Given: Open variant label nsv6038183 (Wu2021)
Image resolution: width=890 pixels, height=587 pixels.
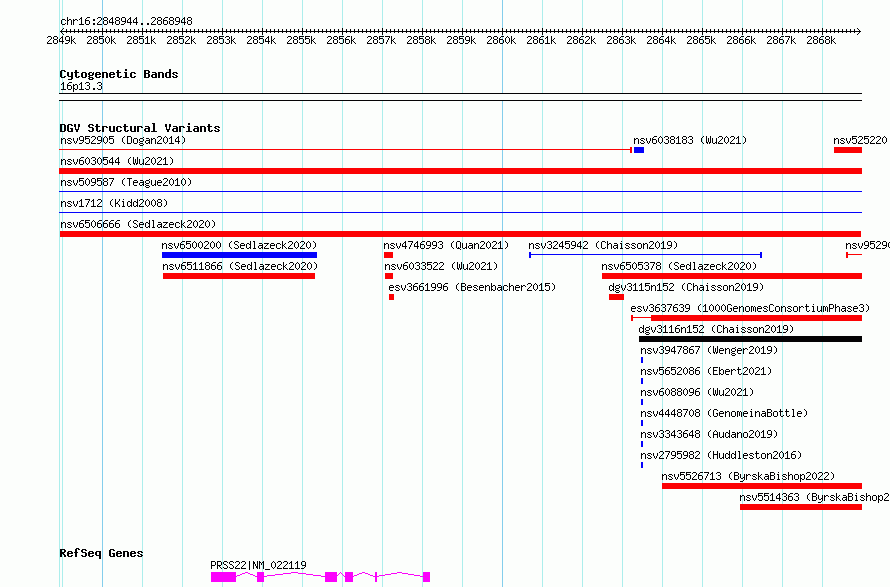Looking at the screenshot, I should point(690,140).
